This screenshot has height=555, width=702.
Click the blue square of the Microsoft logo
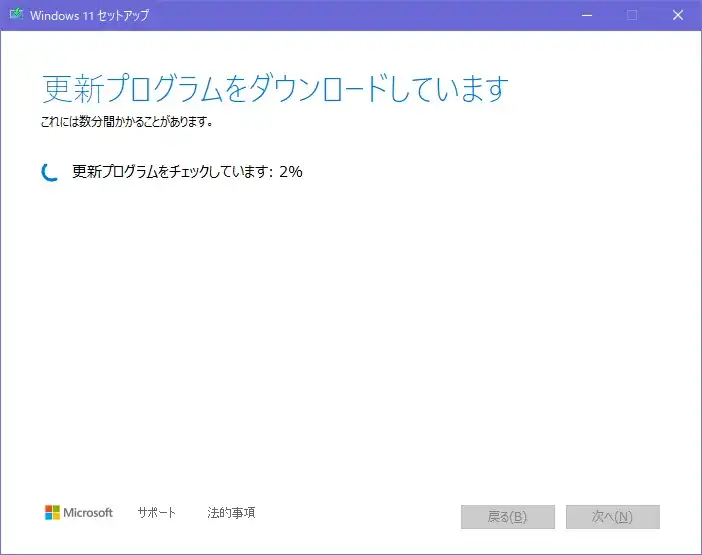click(49, 517)
